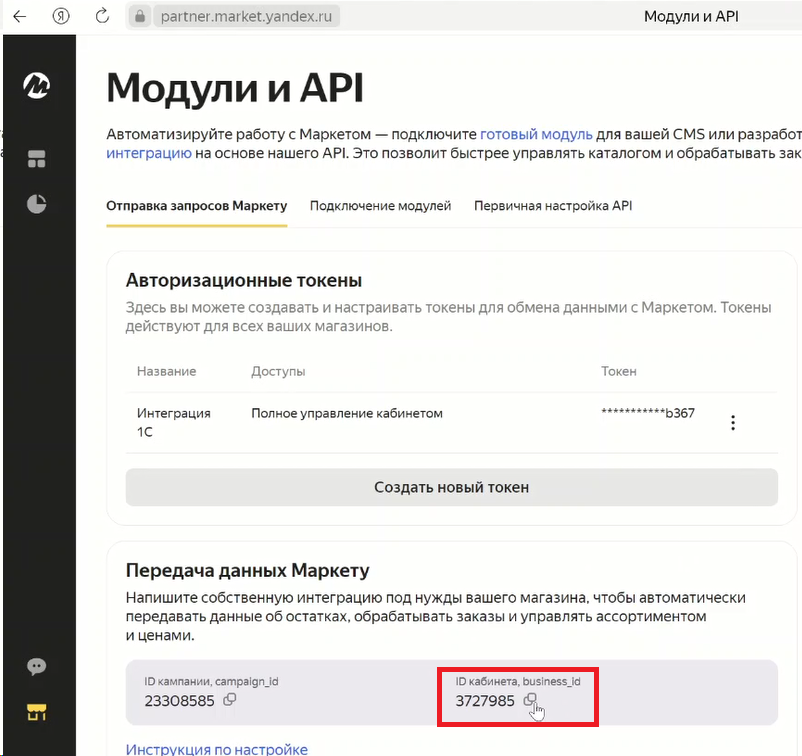Image resolution: width=802 pixels, height=756 pixels.
Task: Click the masked token ending in b367
Action: click(648, 413)
